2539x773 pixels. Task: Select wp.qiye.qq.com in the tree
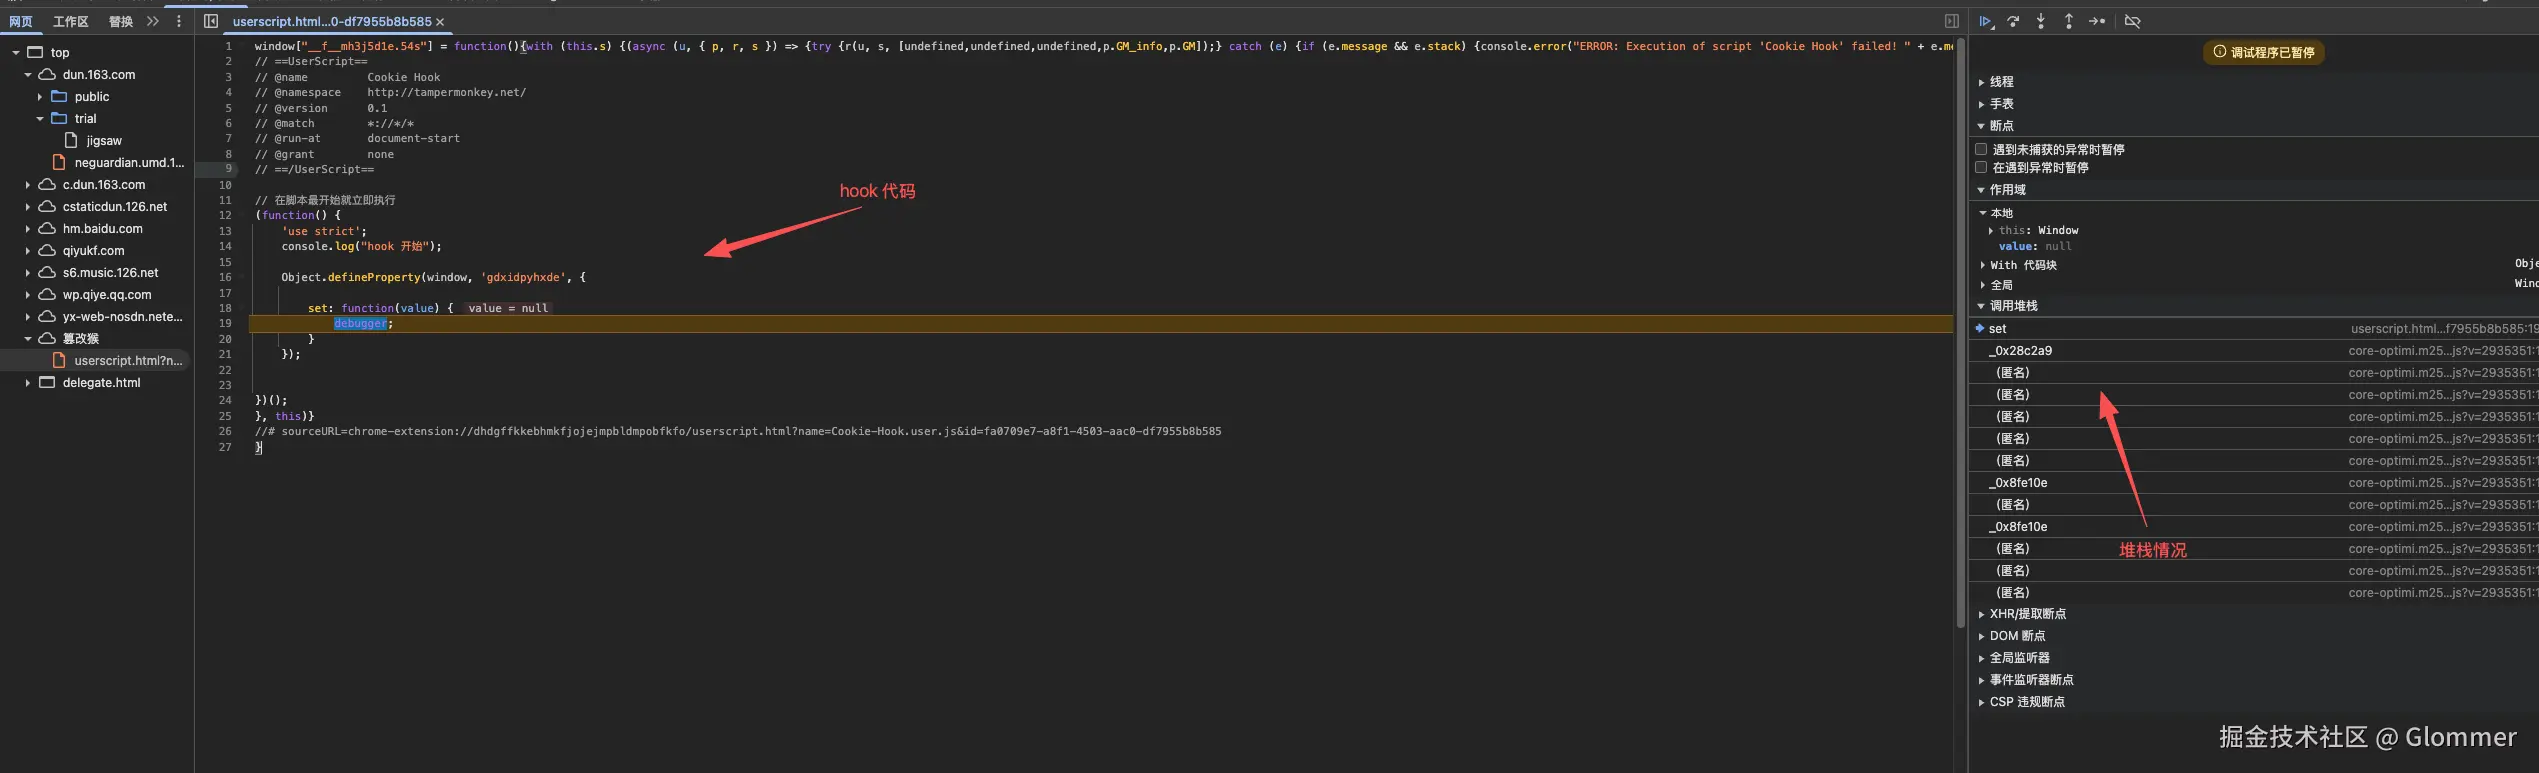tap(107, 294)
